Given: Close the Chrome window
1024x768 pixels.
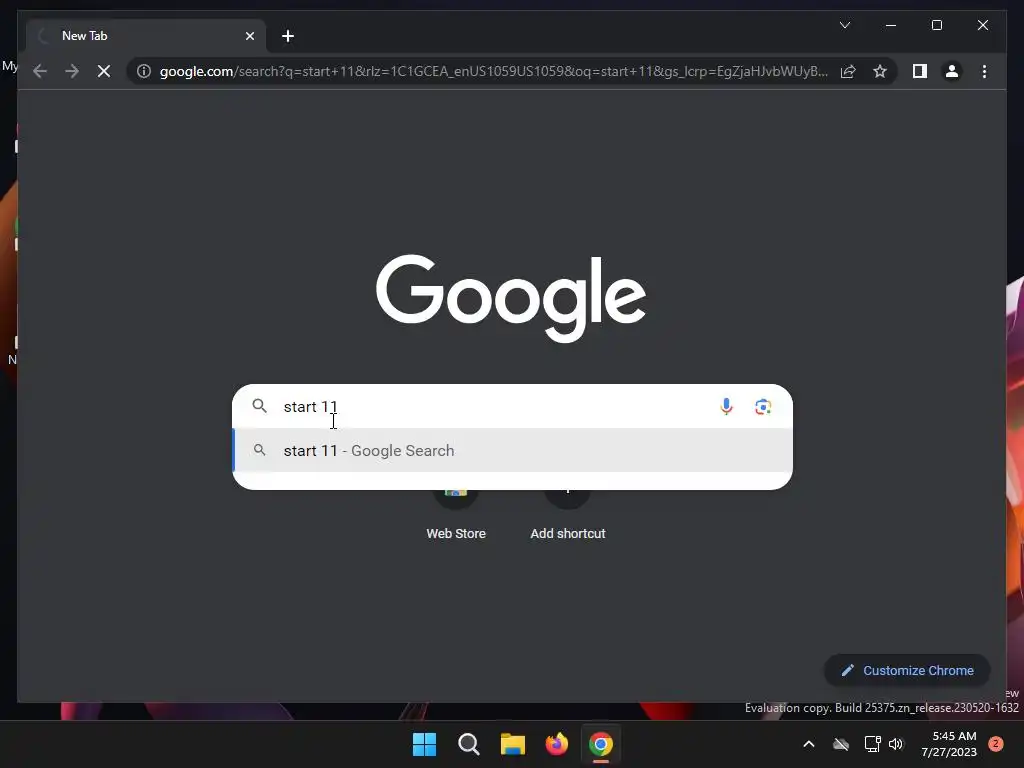Looking at the screenshot, I should pos(982,25).
